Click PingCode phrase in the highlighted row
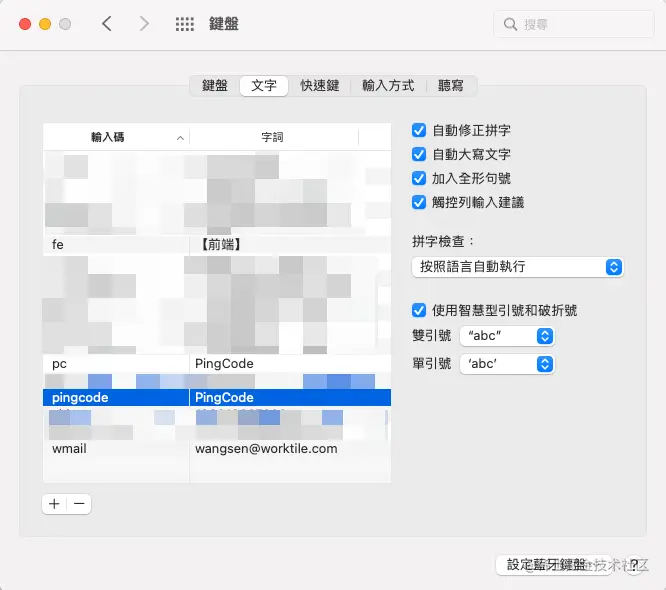Screen dimensions: 666x590 click(224, 398)
